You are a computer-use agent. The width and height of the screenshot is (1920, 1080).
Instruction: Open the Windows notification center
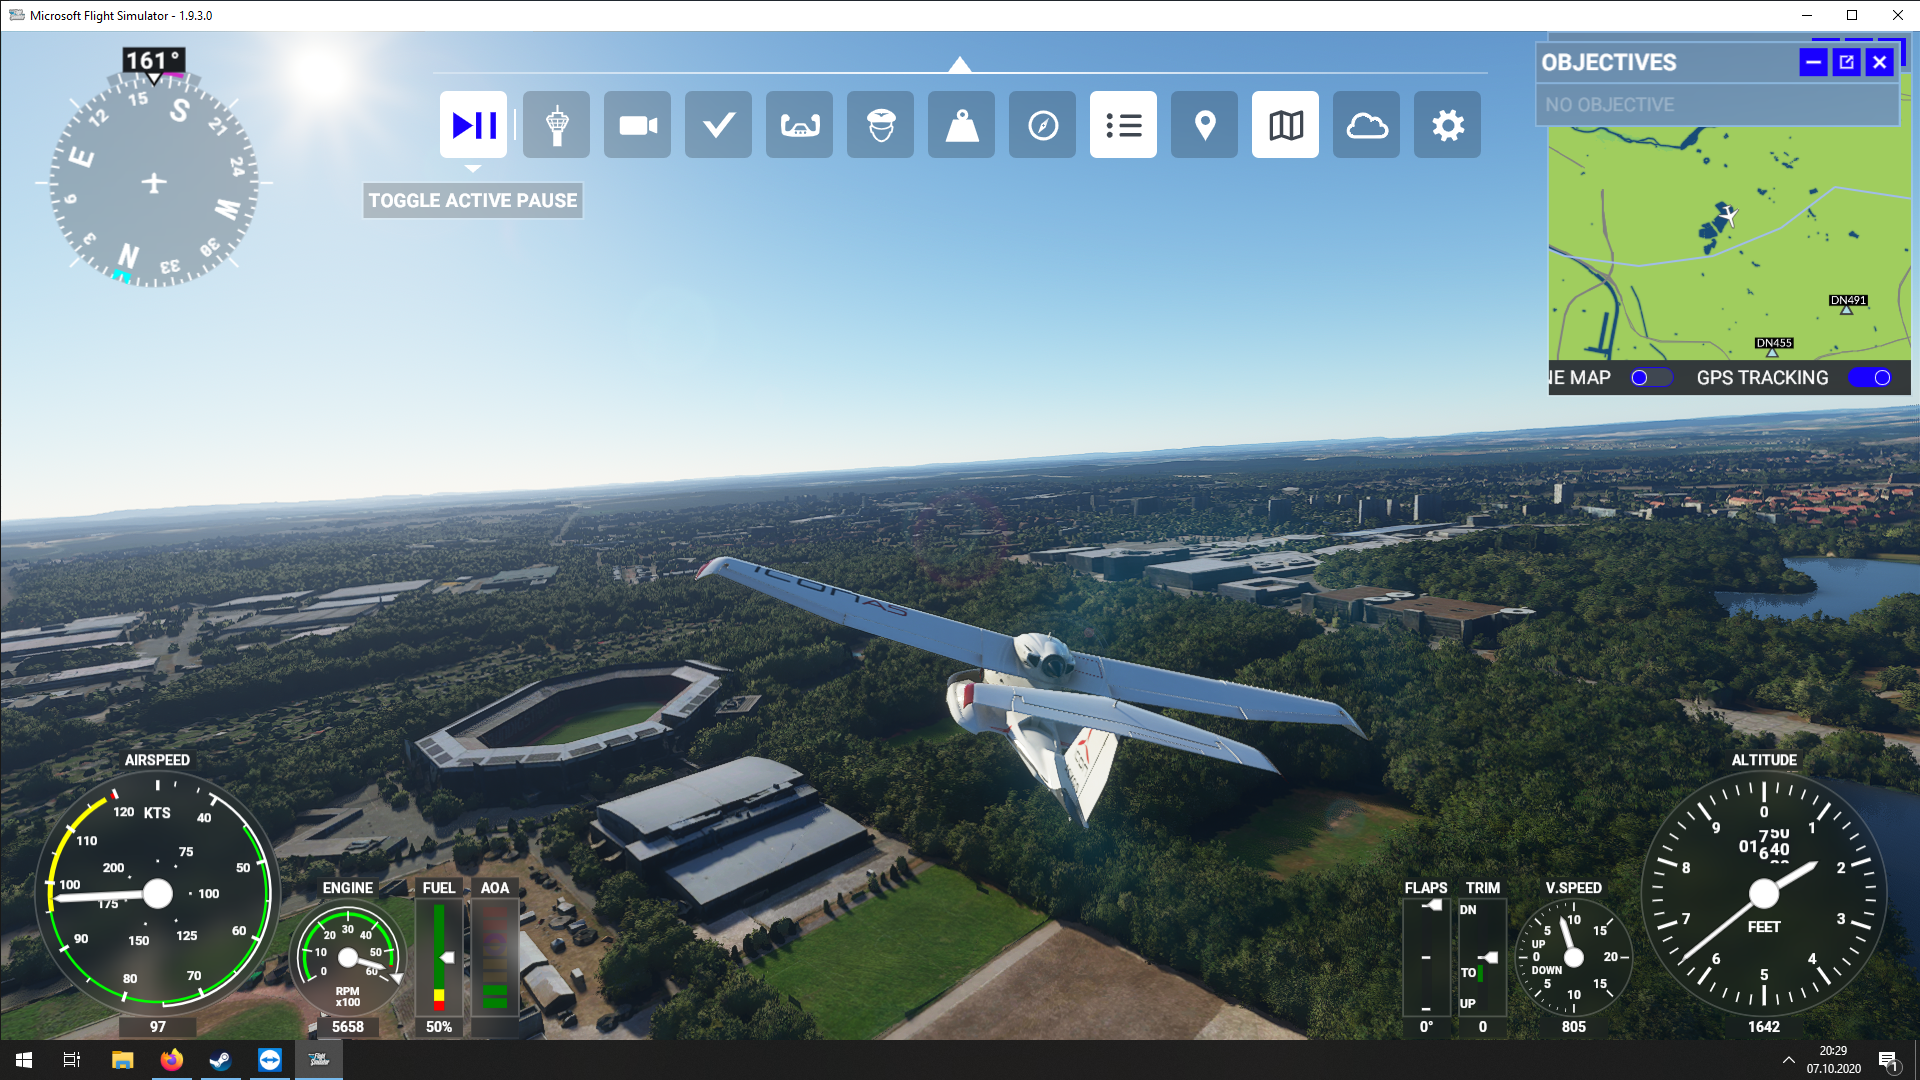(x=1888, y=1060)
